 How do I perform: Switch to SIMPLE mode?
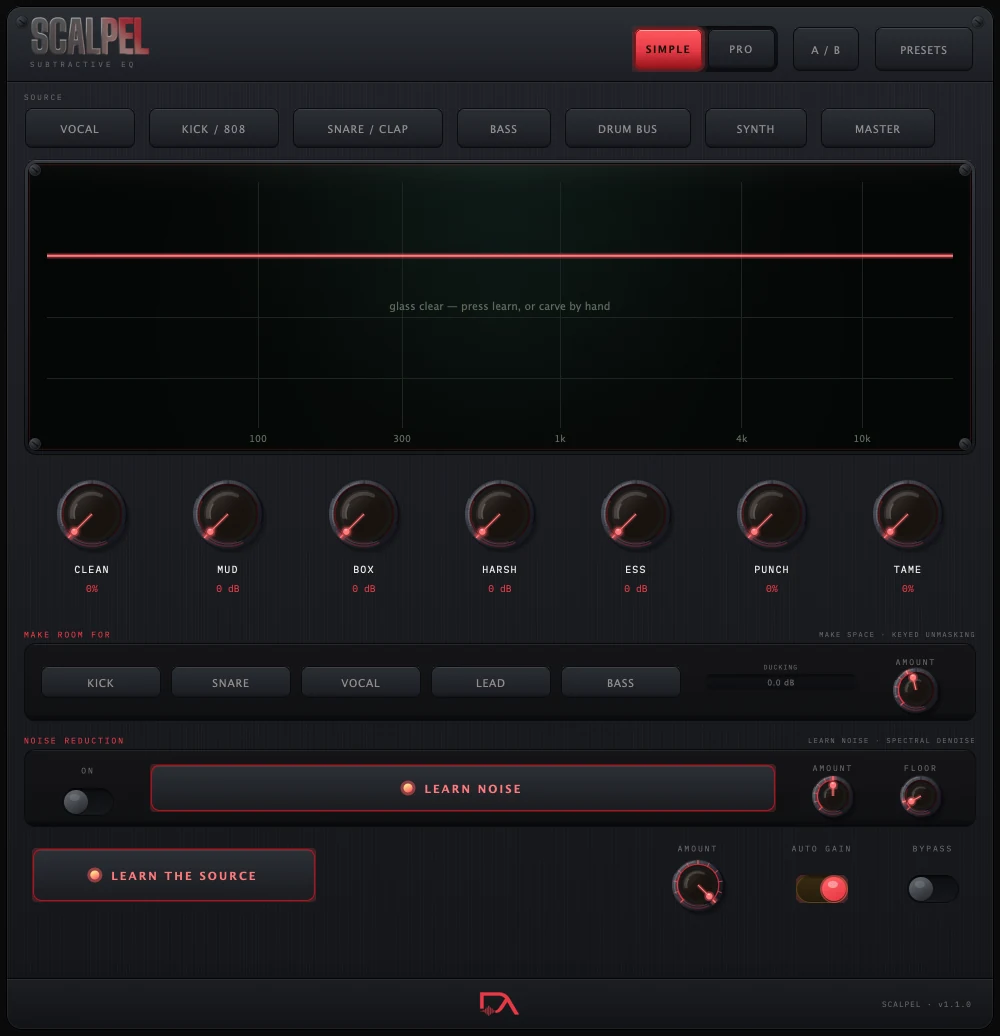pos(668,50)
